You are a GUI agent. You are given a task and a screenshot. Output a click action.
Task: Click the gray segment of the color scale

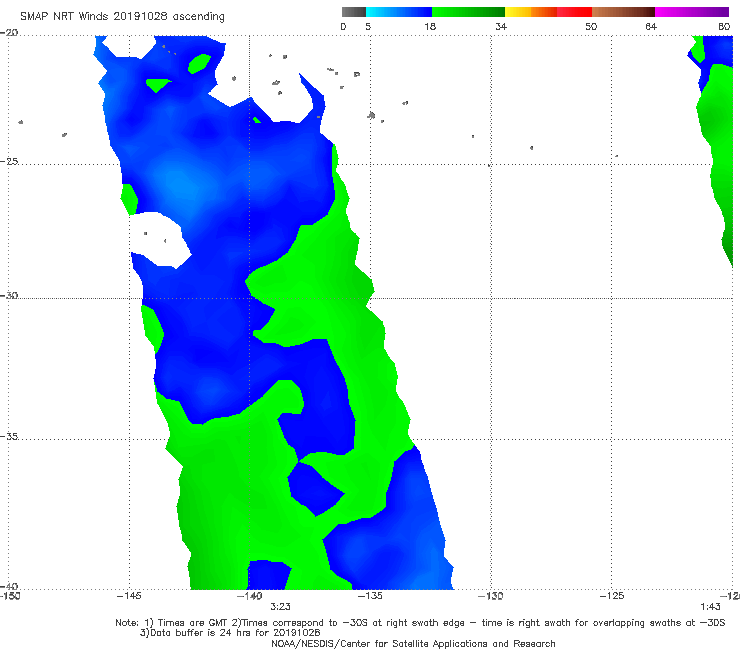tap(353, 12)
